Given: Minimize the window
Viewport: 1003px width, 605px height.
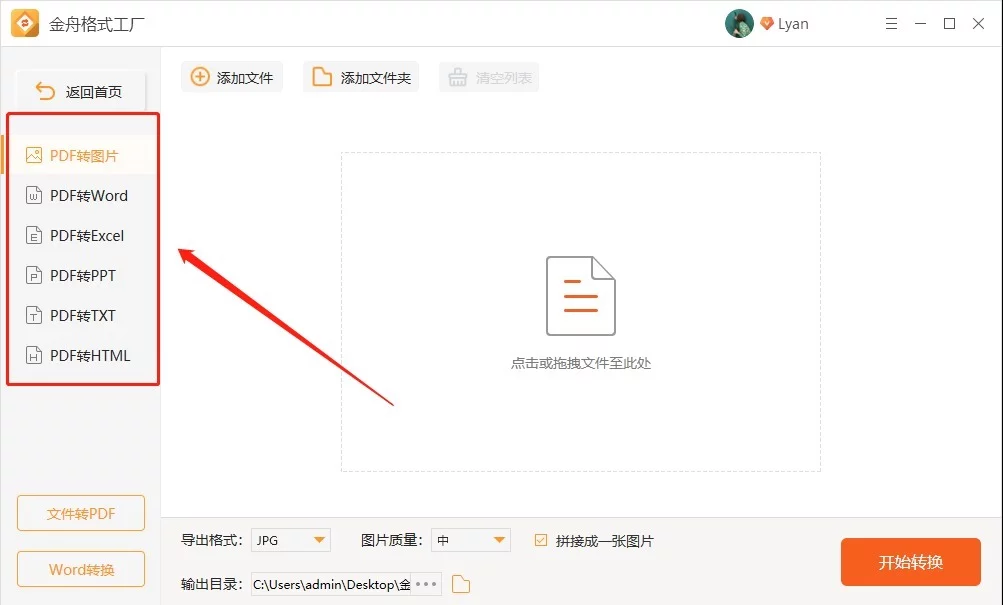Looking at the screenshot, I should 920,24.
